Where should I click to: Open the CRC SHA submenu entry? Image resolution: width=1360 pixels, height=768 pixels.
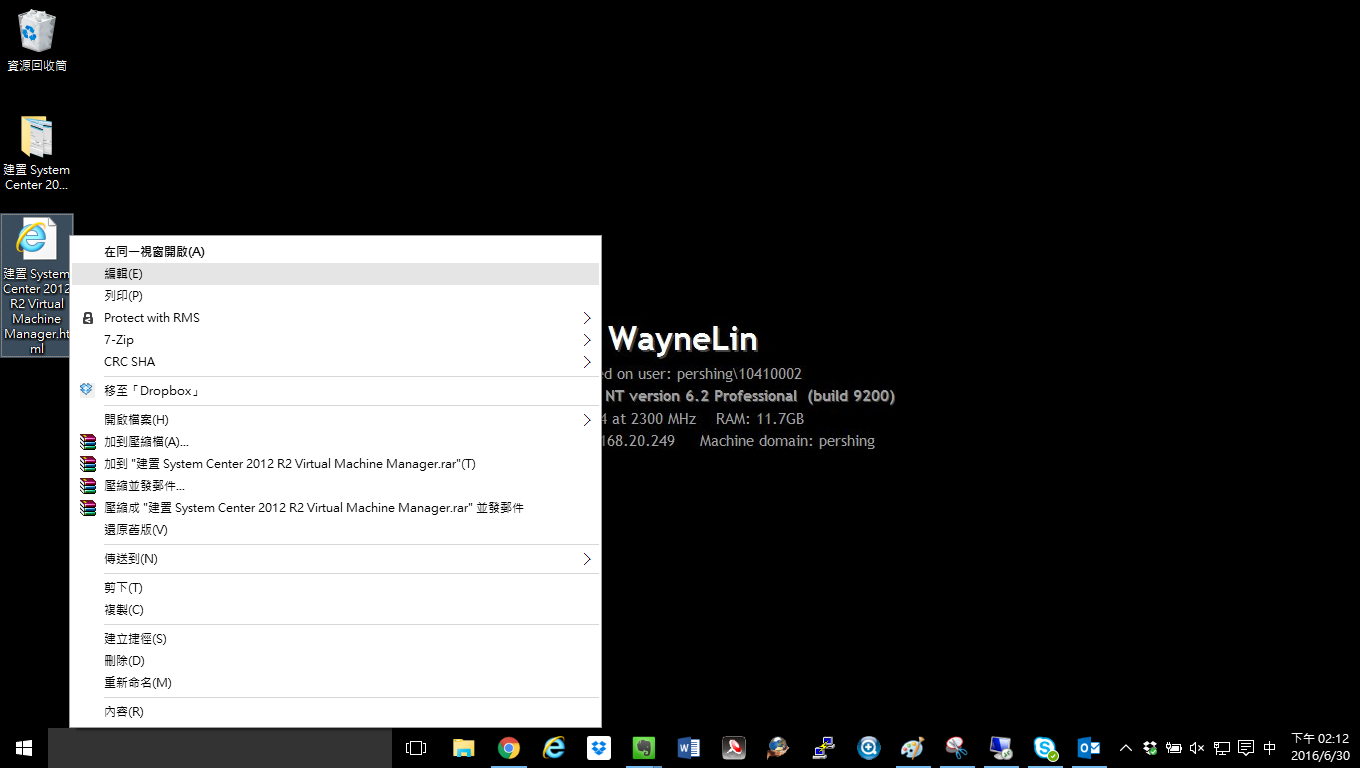[x=335, y=362]
